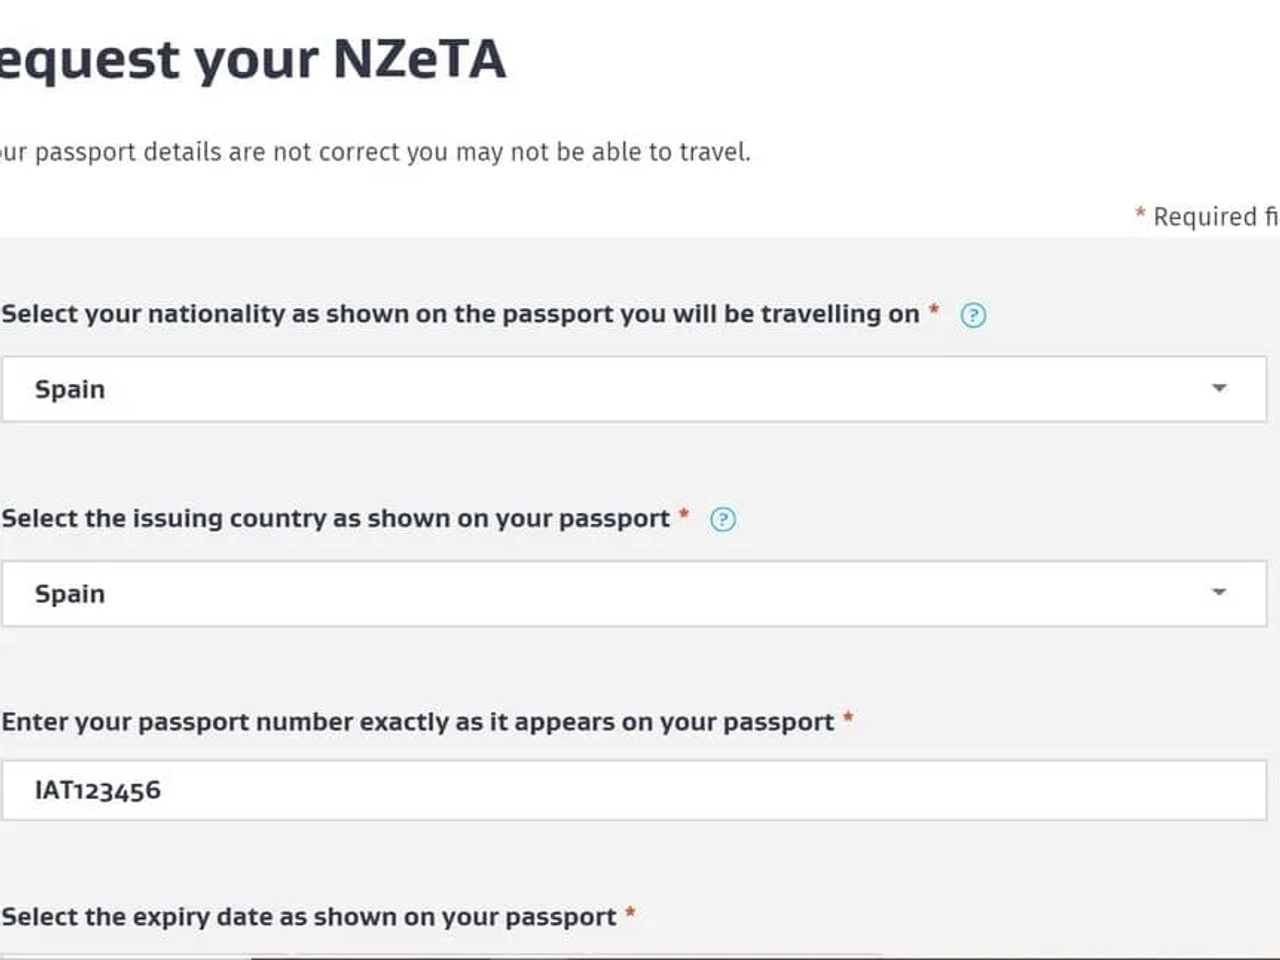Click the asterisk beside the expiry date label

[x=629, y=913]
